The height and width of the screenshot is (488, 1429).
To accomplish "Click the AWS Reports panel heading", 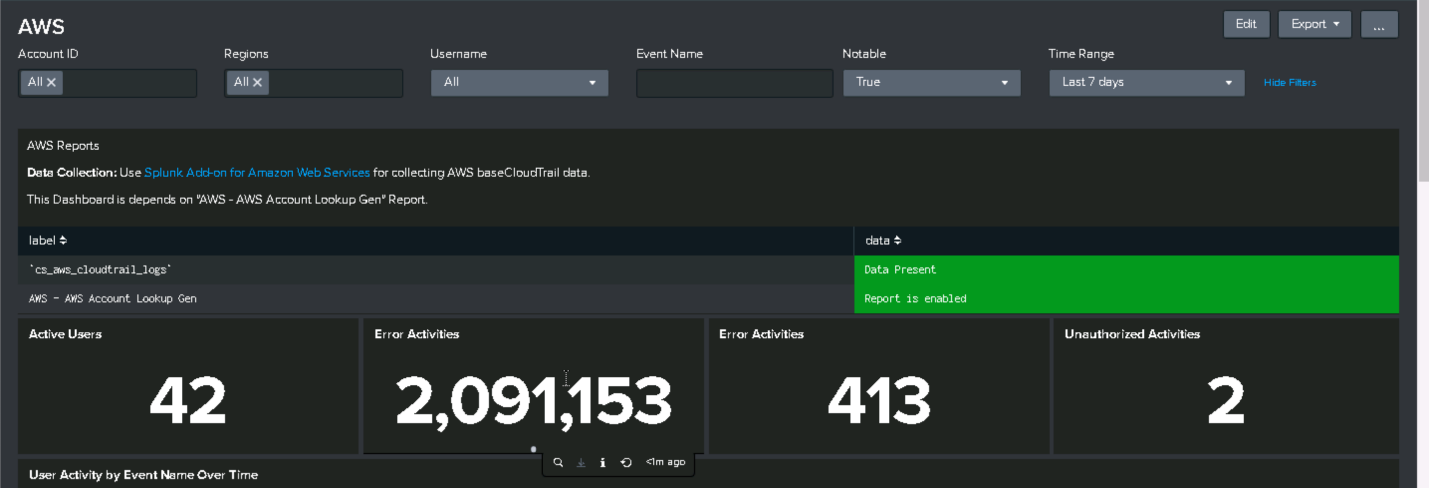I will (63, 145).
